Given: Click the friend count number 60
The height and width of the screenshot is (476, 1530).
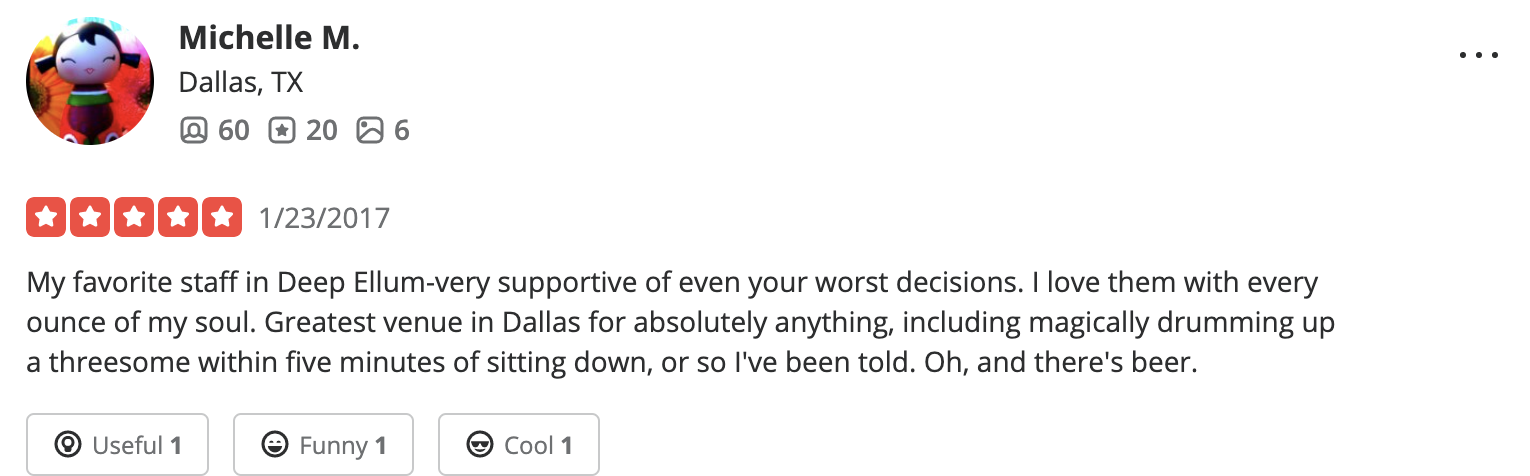Looking at the screenshot, I should (233, 130).
